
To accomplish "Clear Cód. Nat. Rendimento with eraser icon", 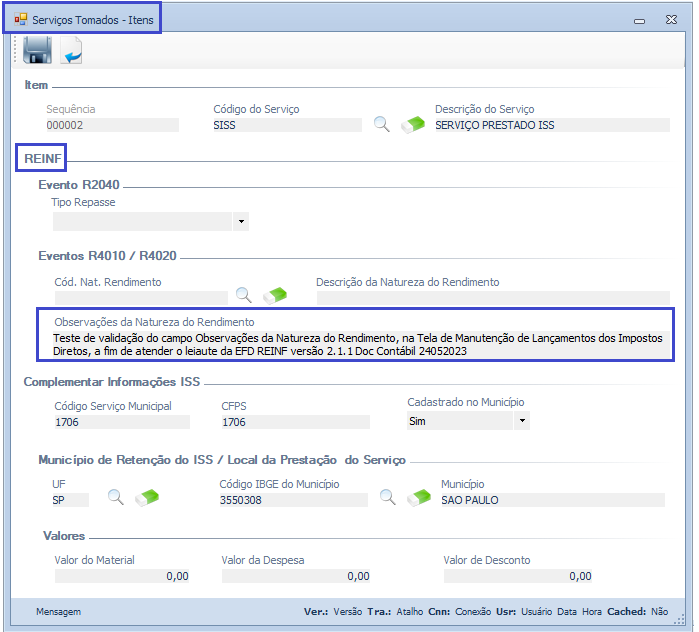I will point(275,295).
